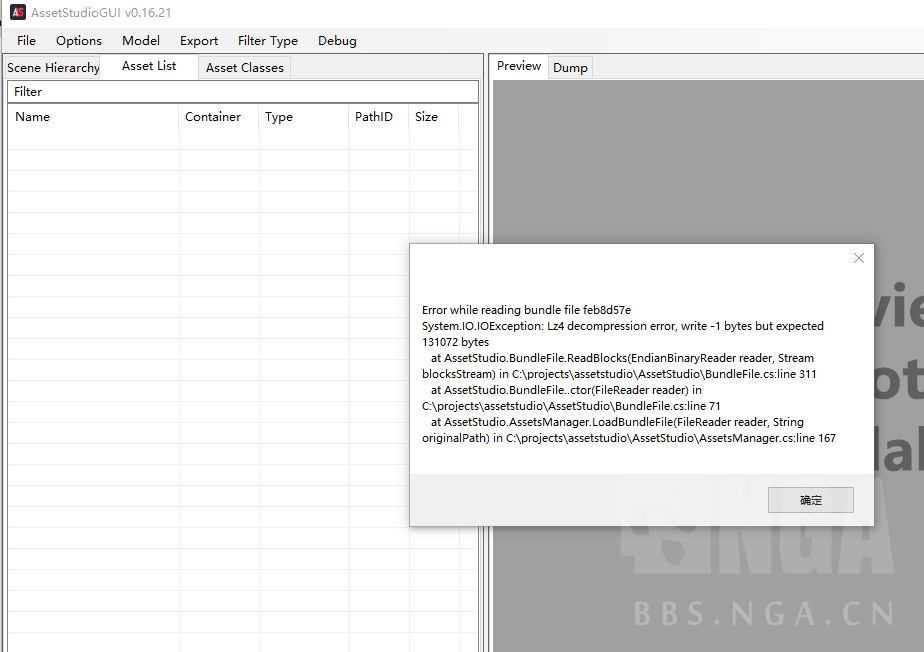Open the Model menu
Screen dimensions: 924x652
(x=141, y=41)
